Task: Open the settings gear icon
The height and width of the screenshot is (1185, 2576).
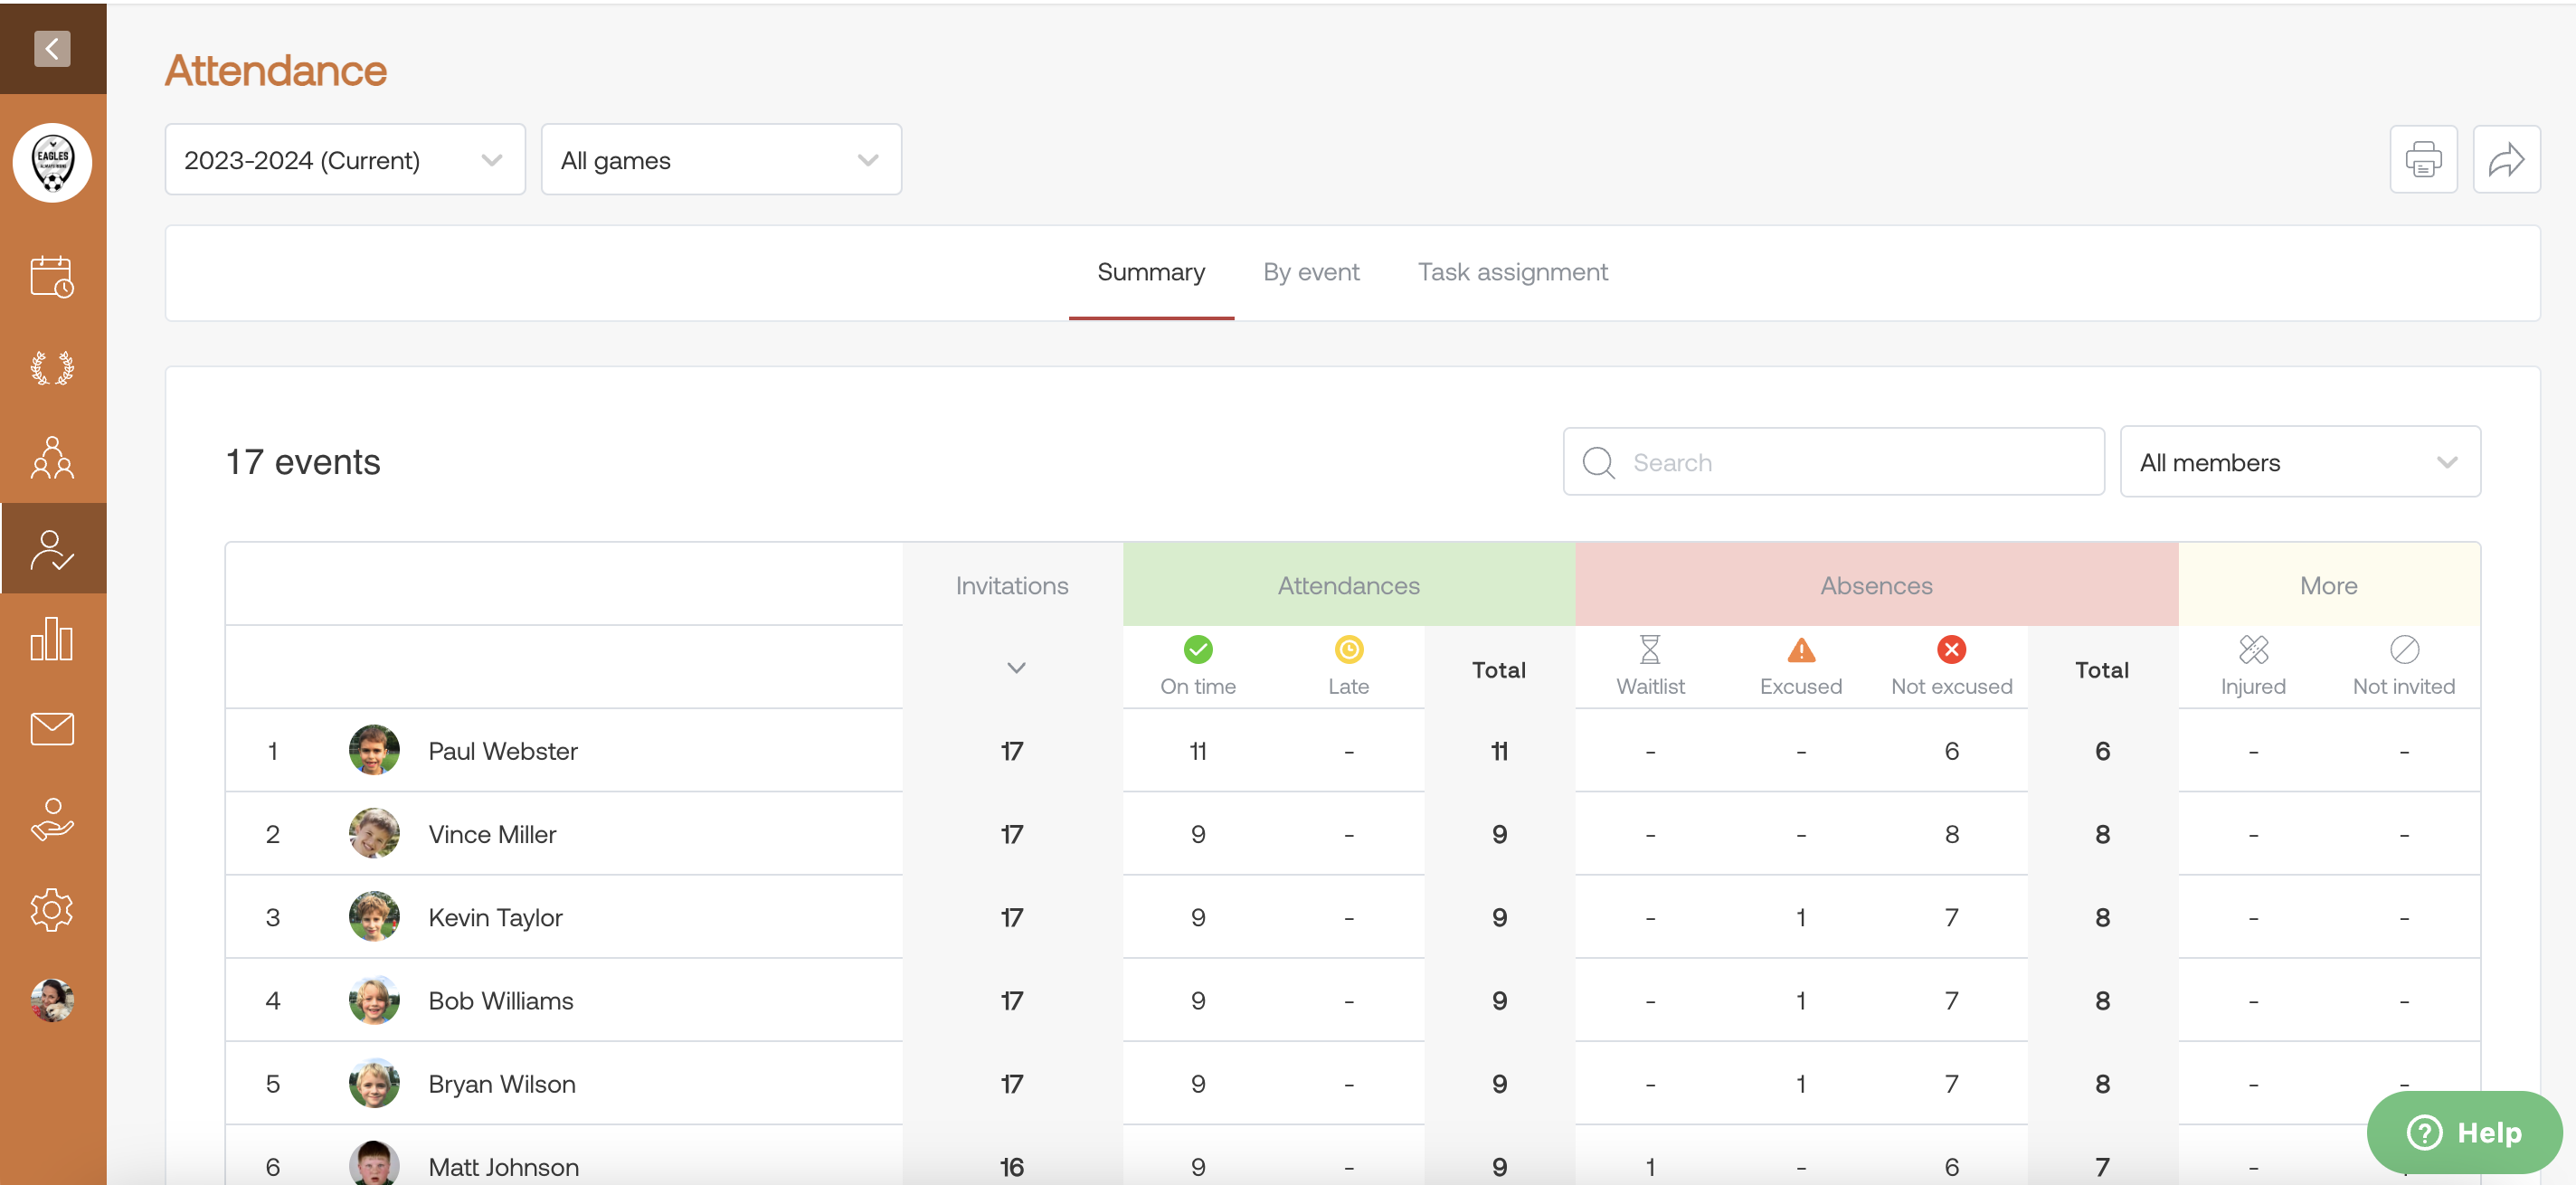Action: (x=52, y=910)
